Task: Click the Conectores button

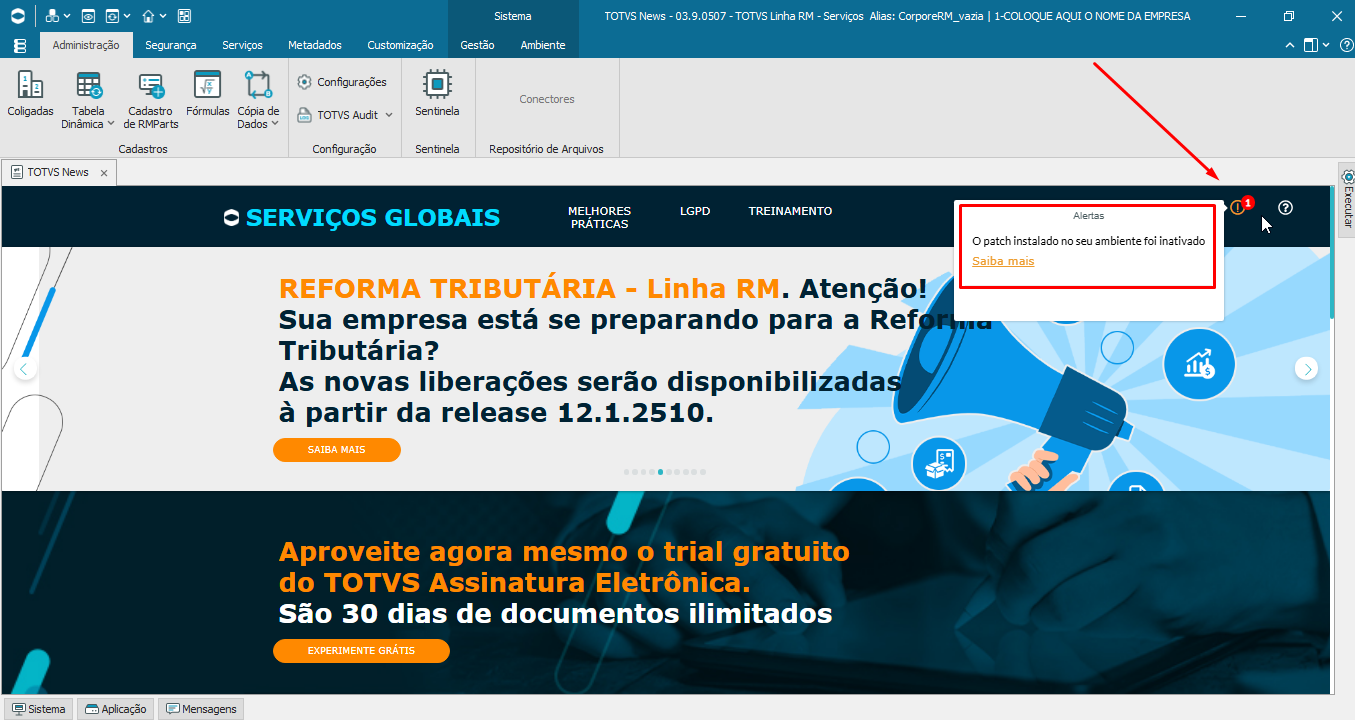Action: (x=547, y=99)
